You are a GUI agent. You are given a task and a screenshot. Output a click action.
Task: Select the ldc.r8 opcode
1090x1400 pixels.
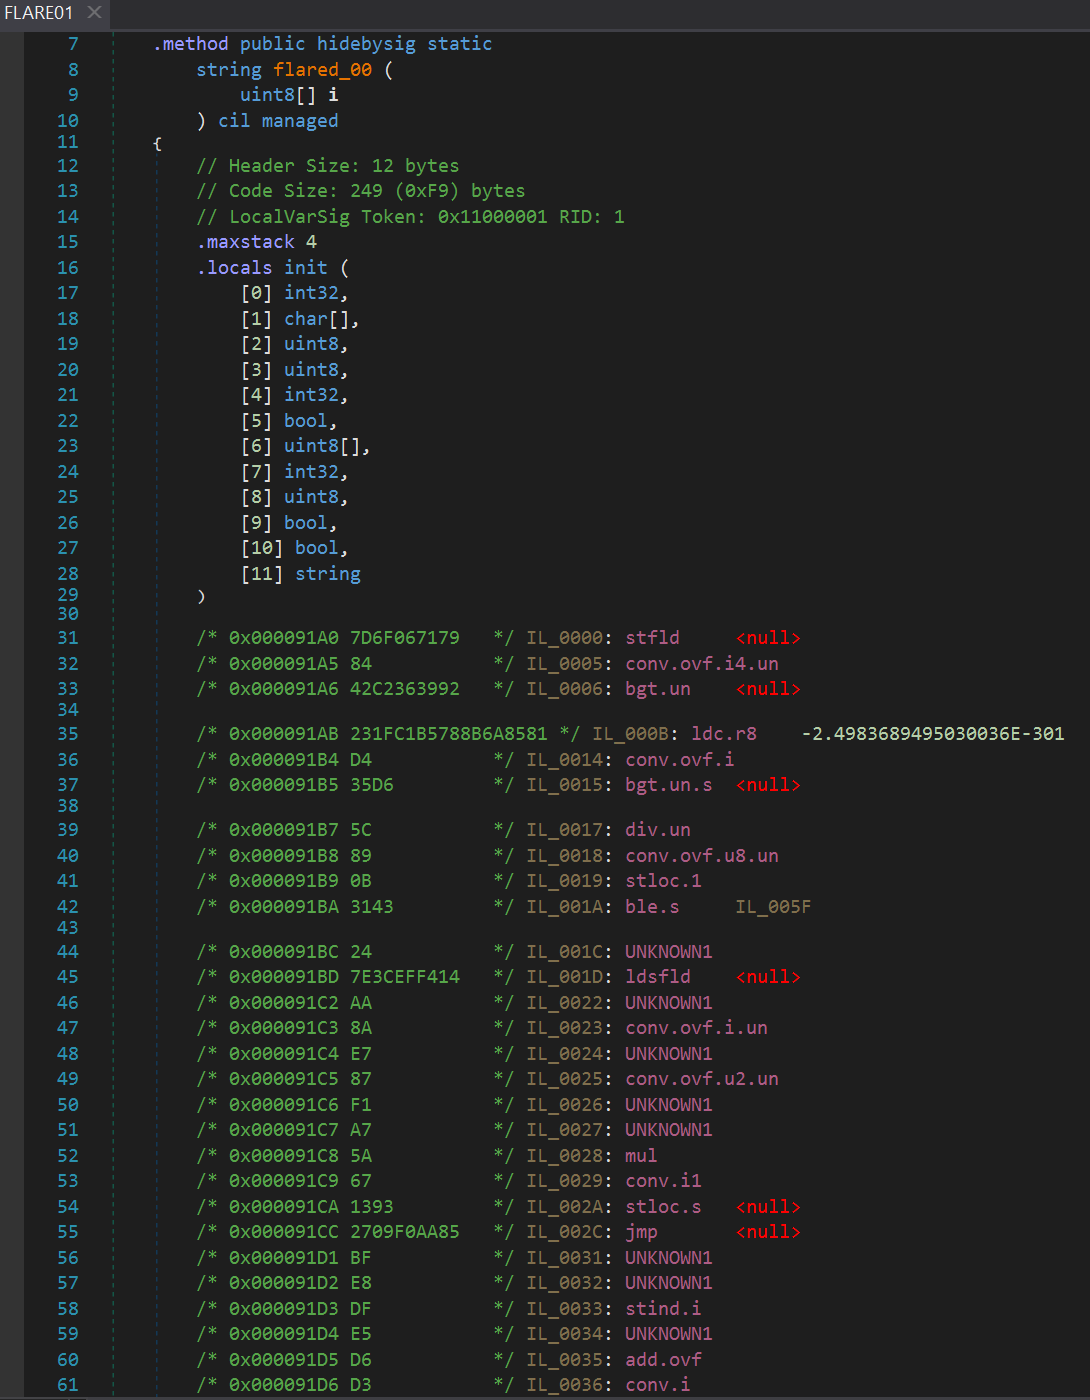724,734
